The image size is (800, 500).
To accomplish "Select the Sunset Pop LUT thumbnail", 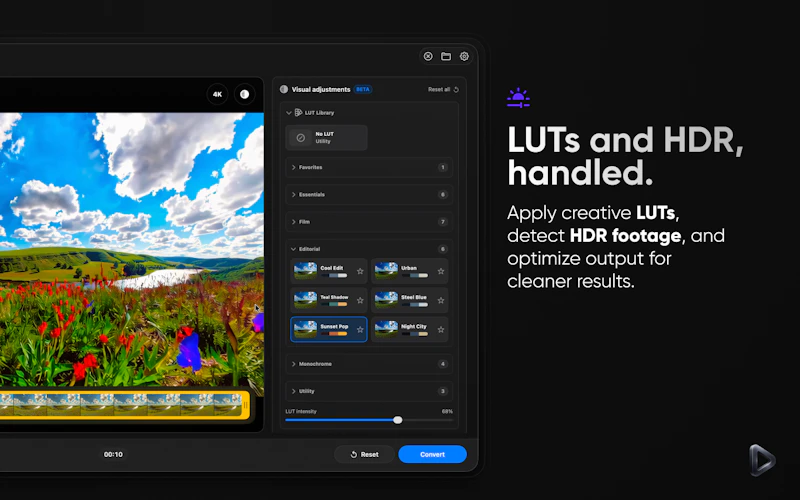I will [306, 329].
